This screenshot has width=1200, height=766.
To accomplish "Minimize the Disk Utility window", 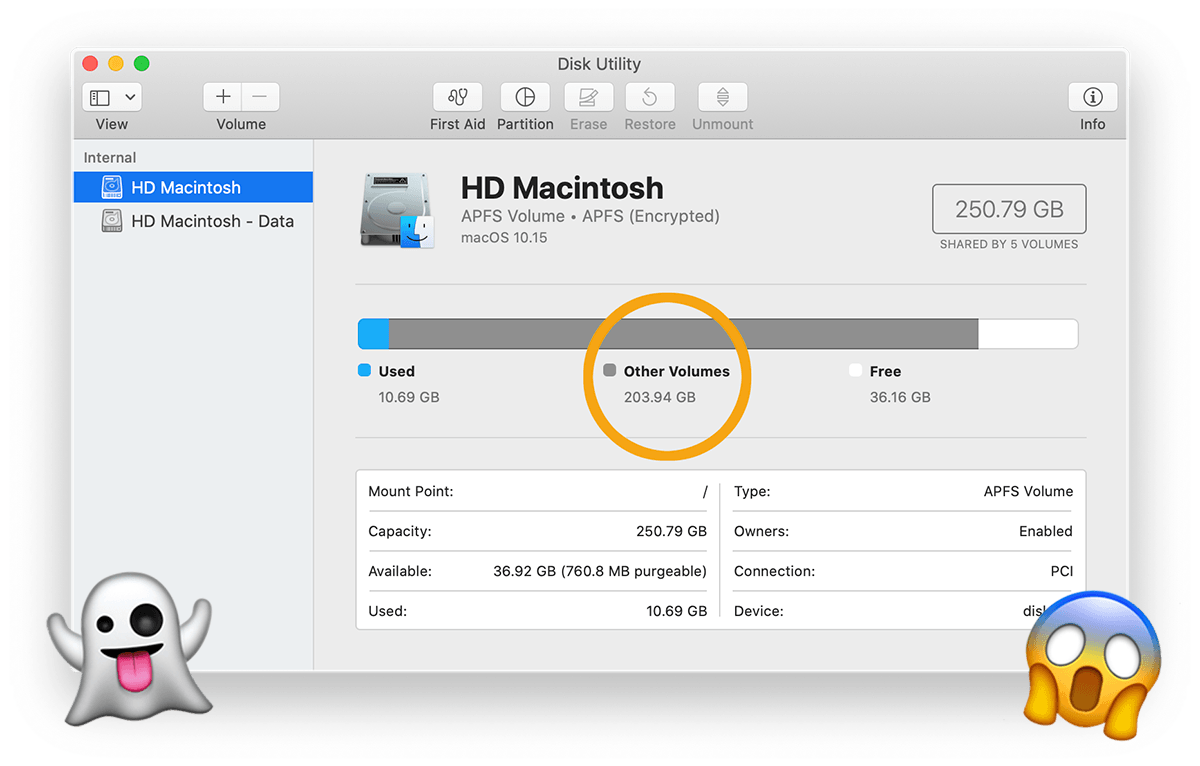I will pyautogui.click(x=116, y=64).
